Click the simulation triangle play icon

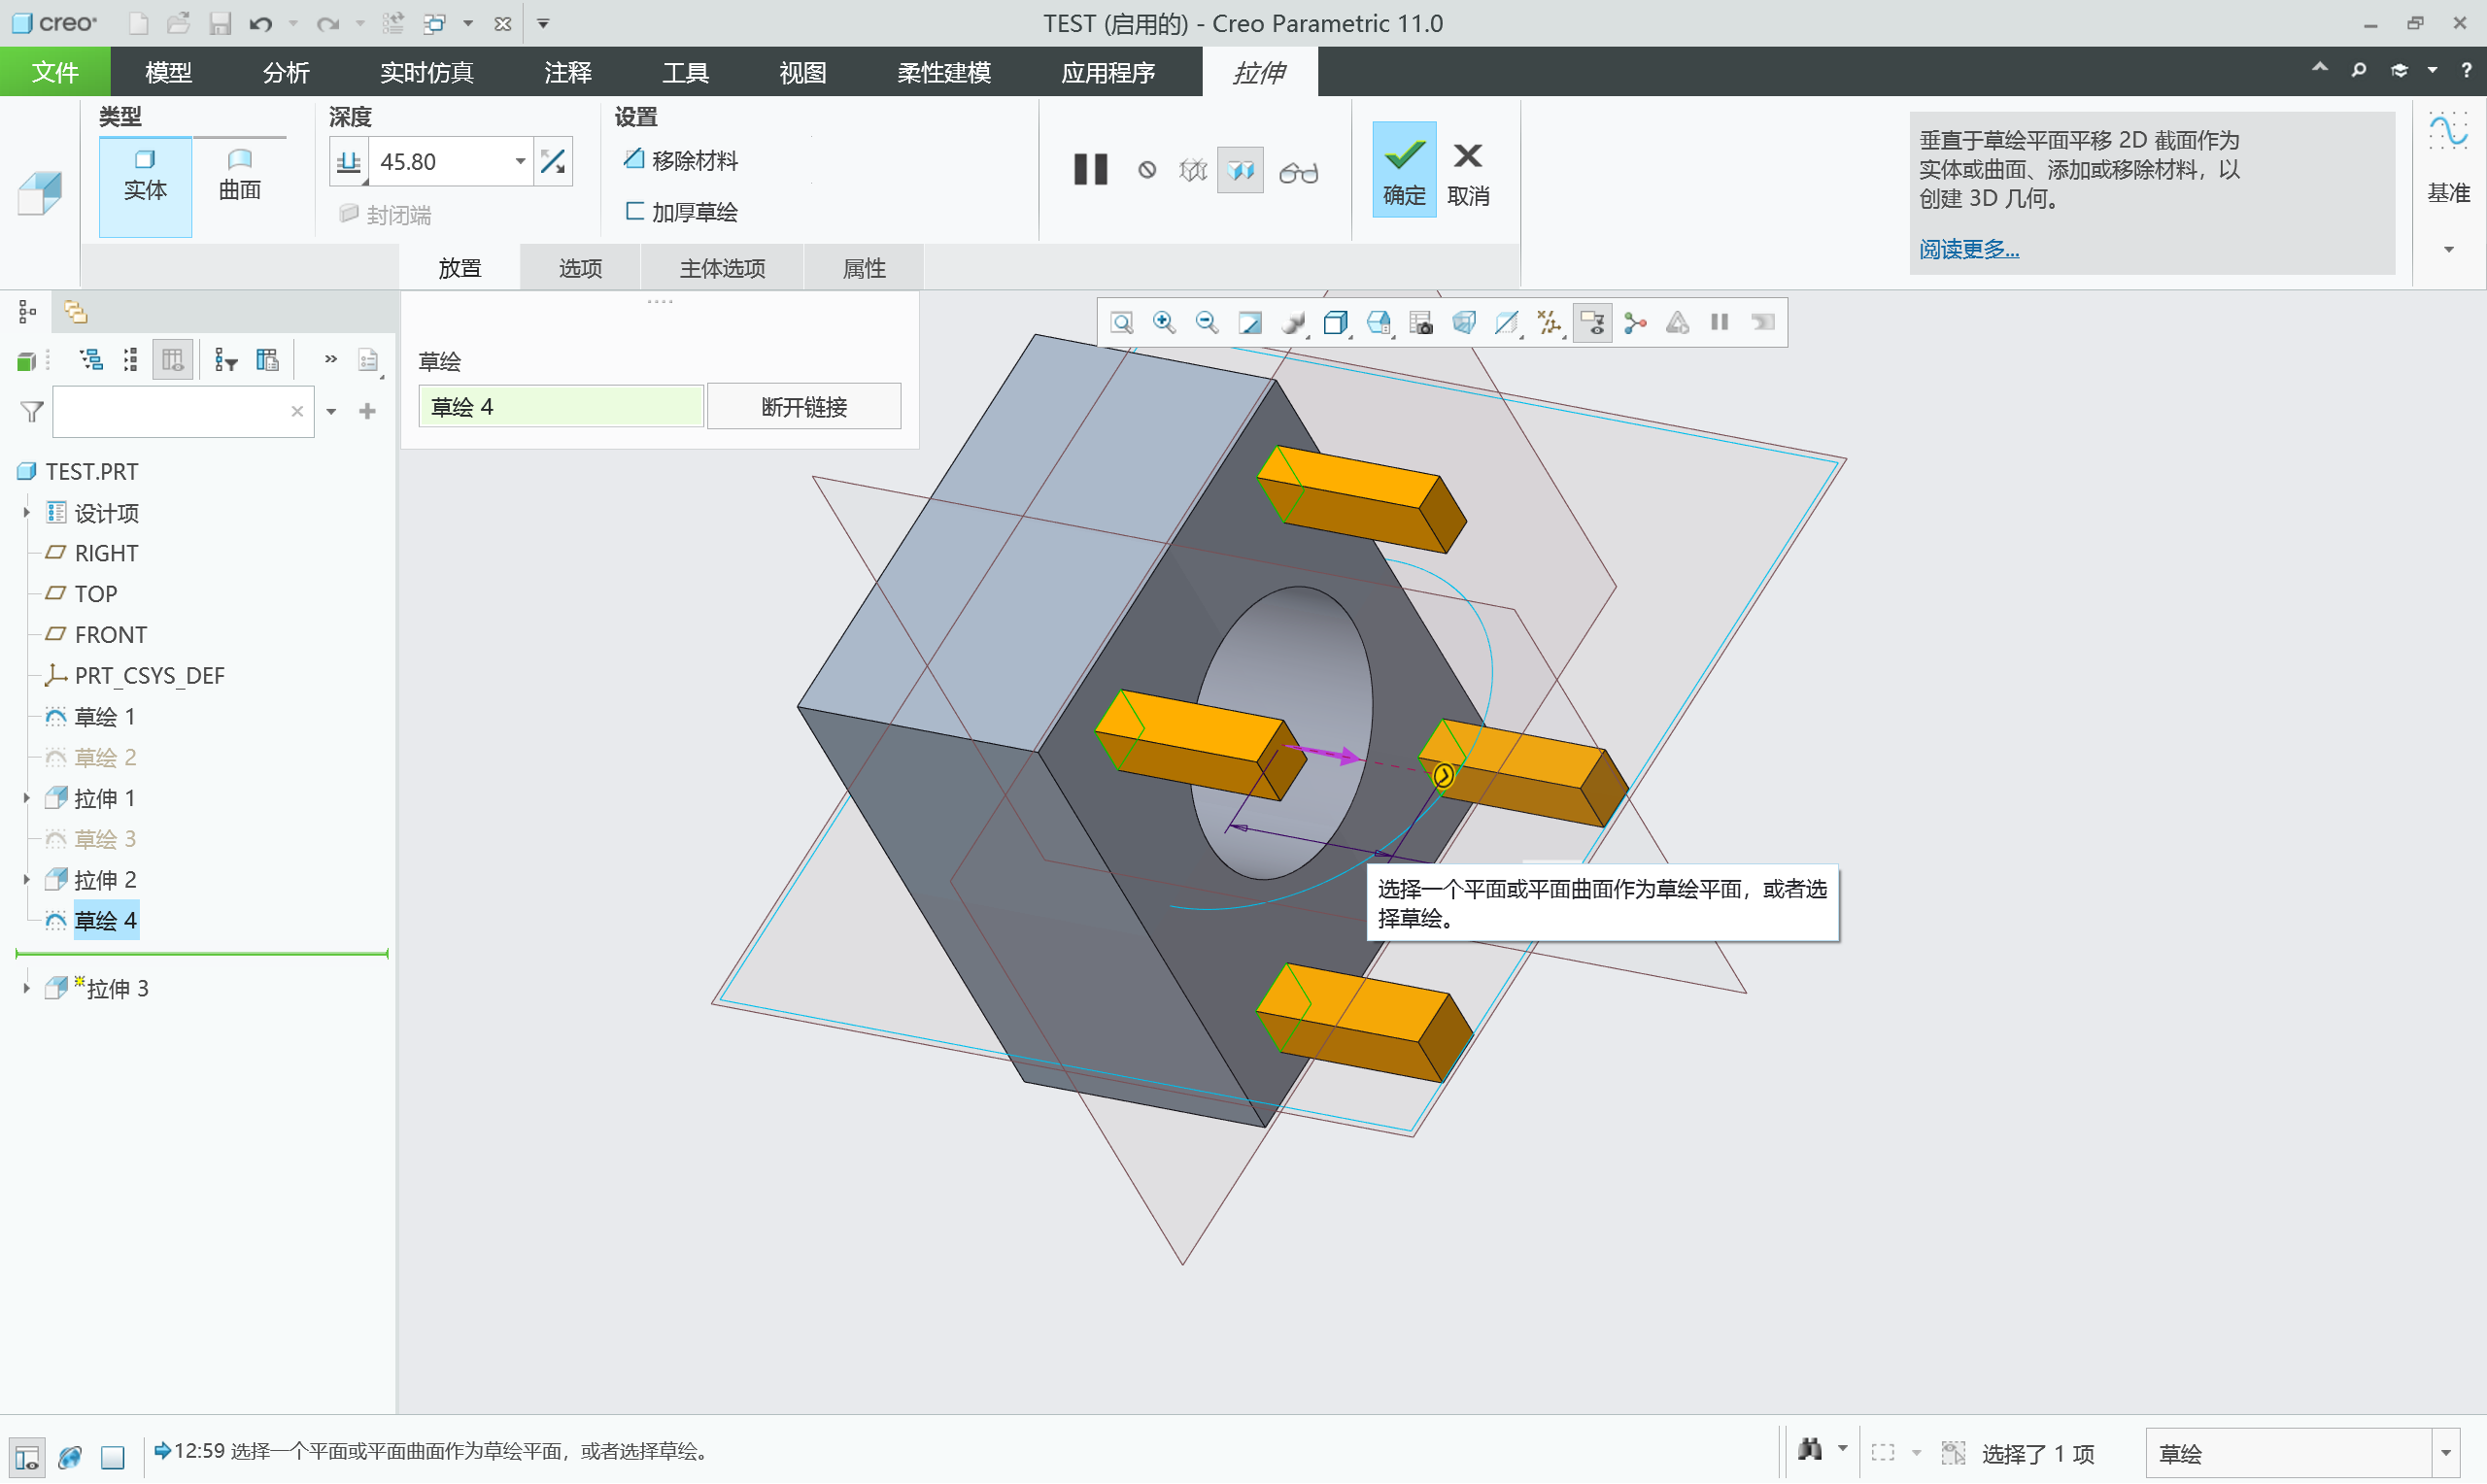(1678, 323)
